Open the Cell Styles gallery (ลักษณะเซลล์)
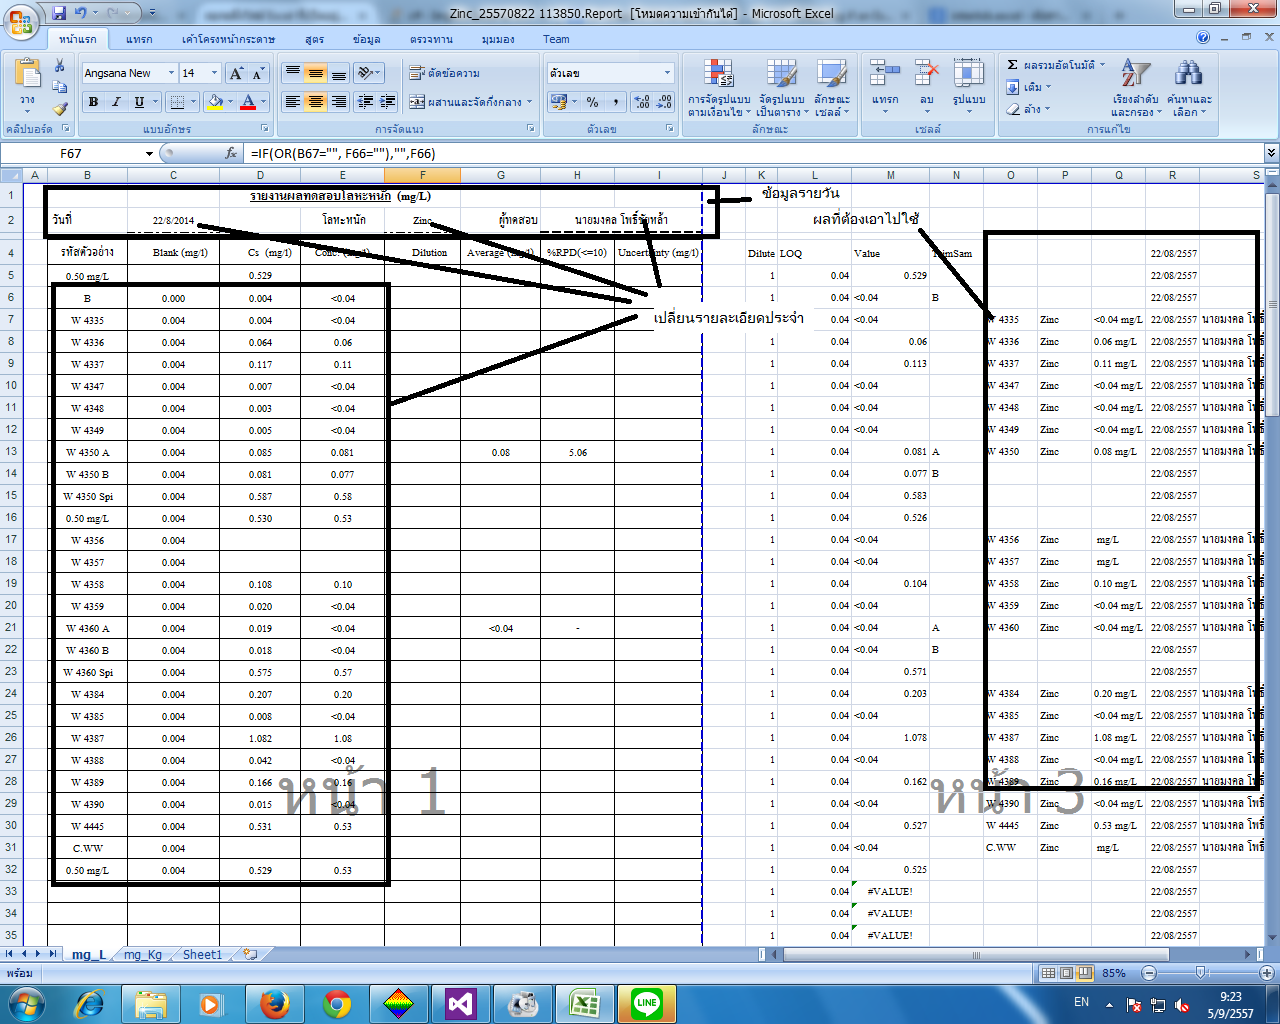The width and height of the screenshot is (1280, 1024). click(x=832, y=88)
